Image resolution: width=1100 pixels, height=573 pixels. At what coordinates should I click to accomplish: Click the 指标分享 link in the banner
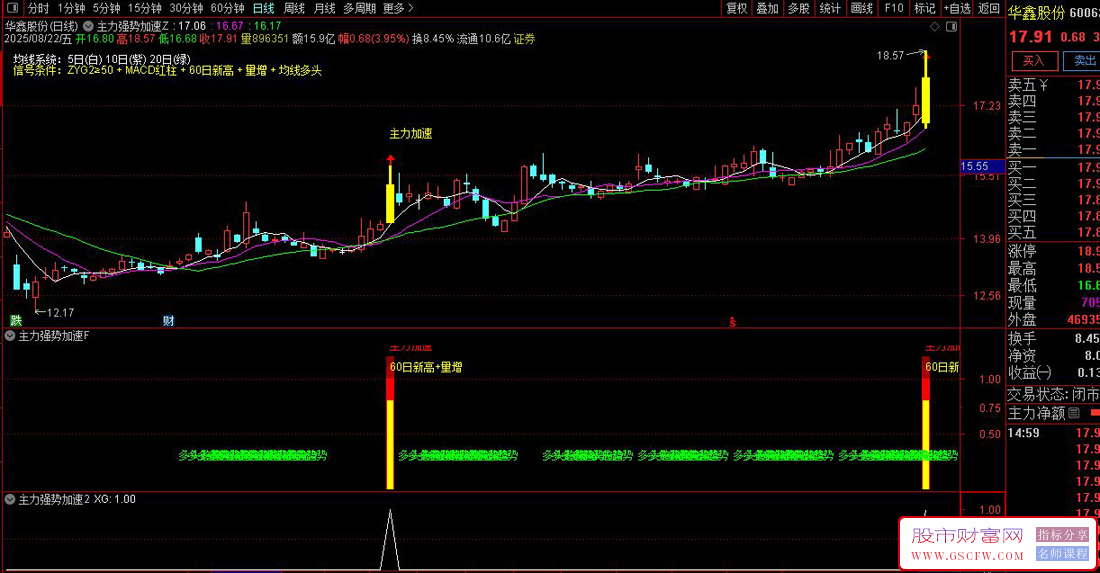tap(1062, 535)
